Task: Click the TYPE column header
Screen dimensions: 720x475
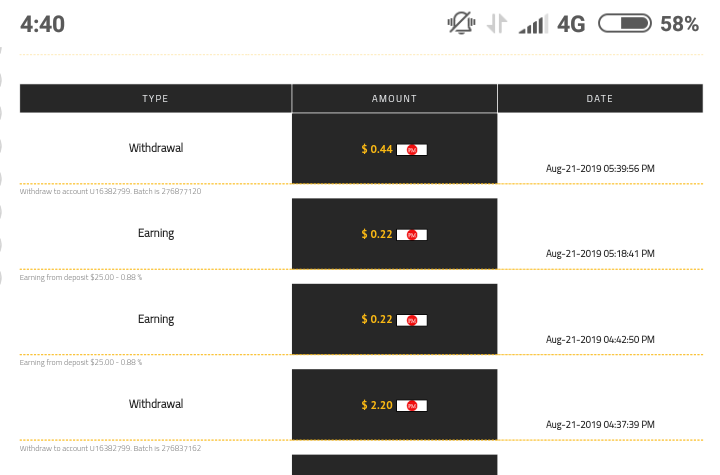Action: (155, 99)
